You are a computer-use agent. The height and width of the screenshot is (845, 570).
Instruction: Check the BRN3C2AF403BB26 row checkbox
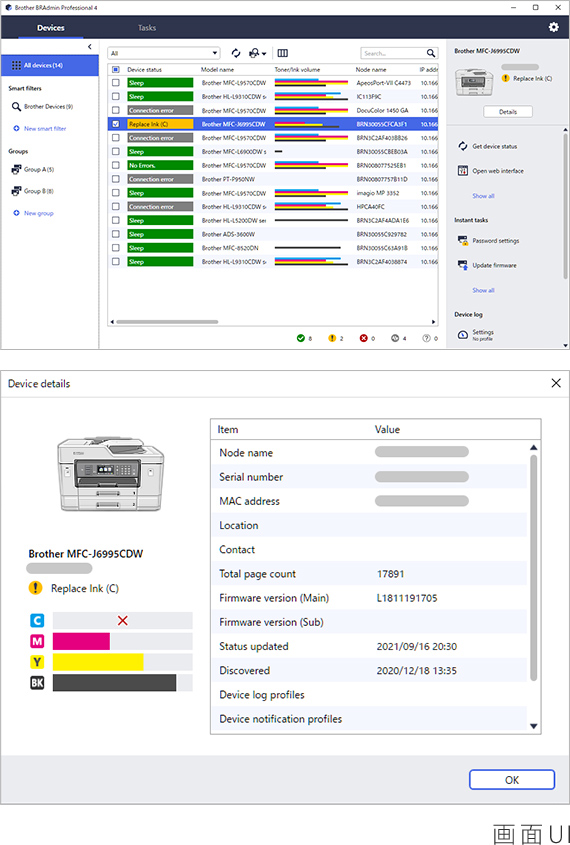tap(115, 137)
